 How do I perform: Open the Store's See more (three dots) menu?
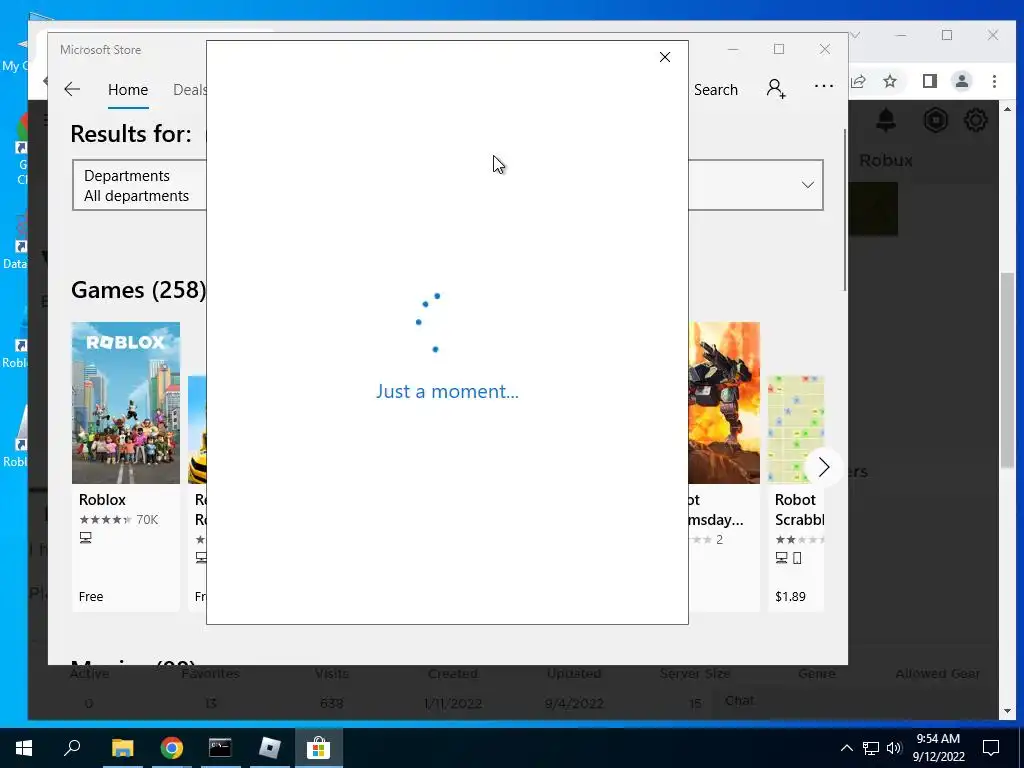click(x=824, y=86)
